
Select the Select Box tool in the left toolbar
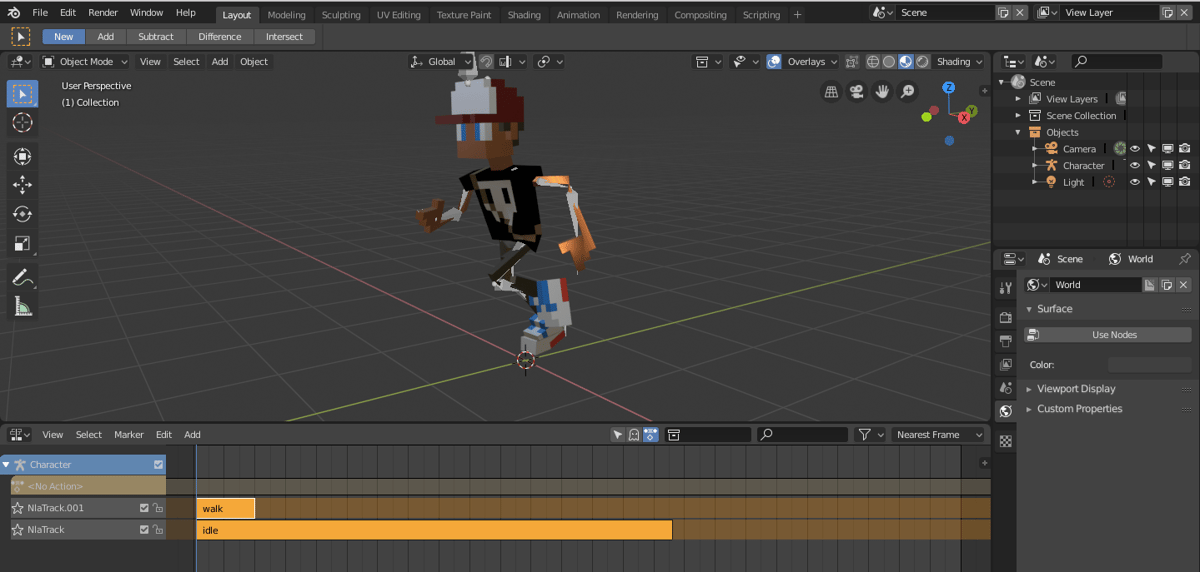coord(22,93)
